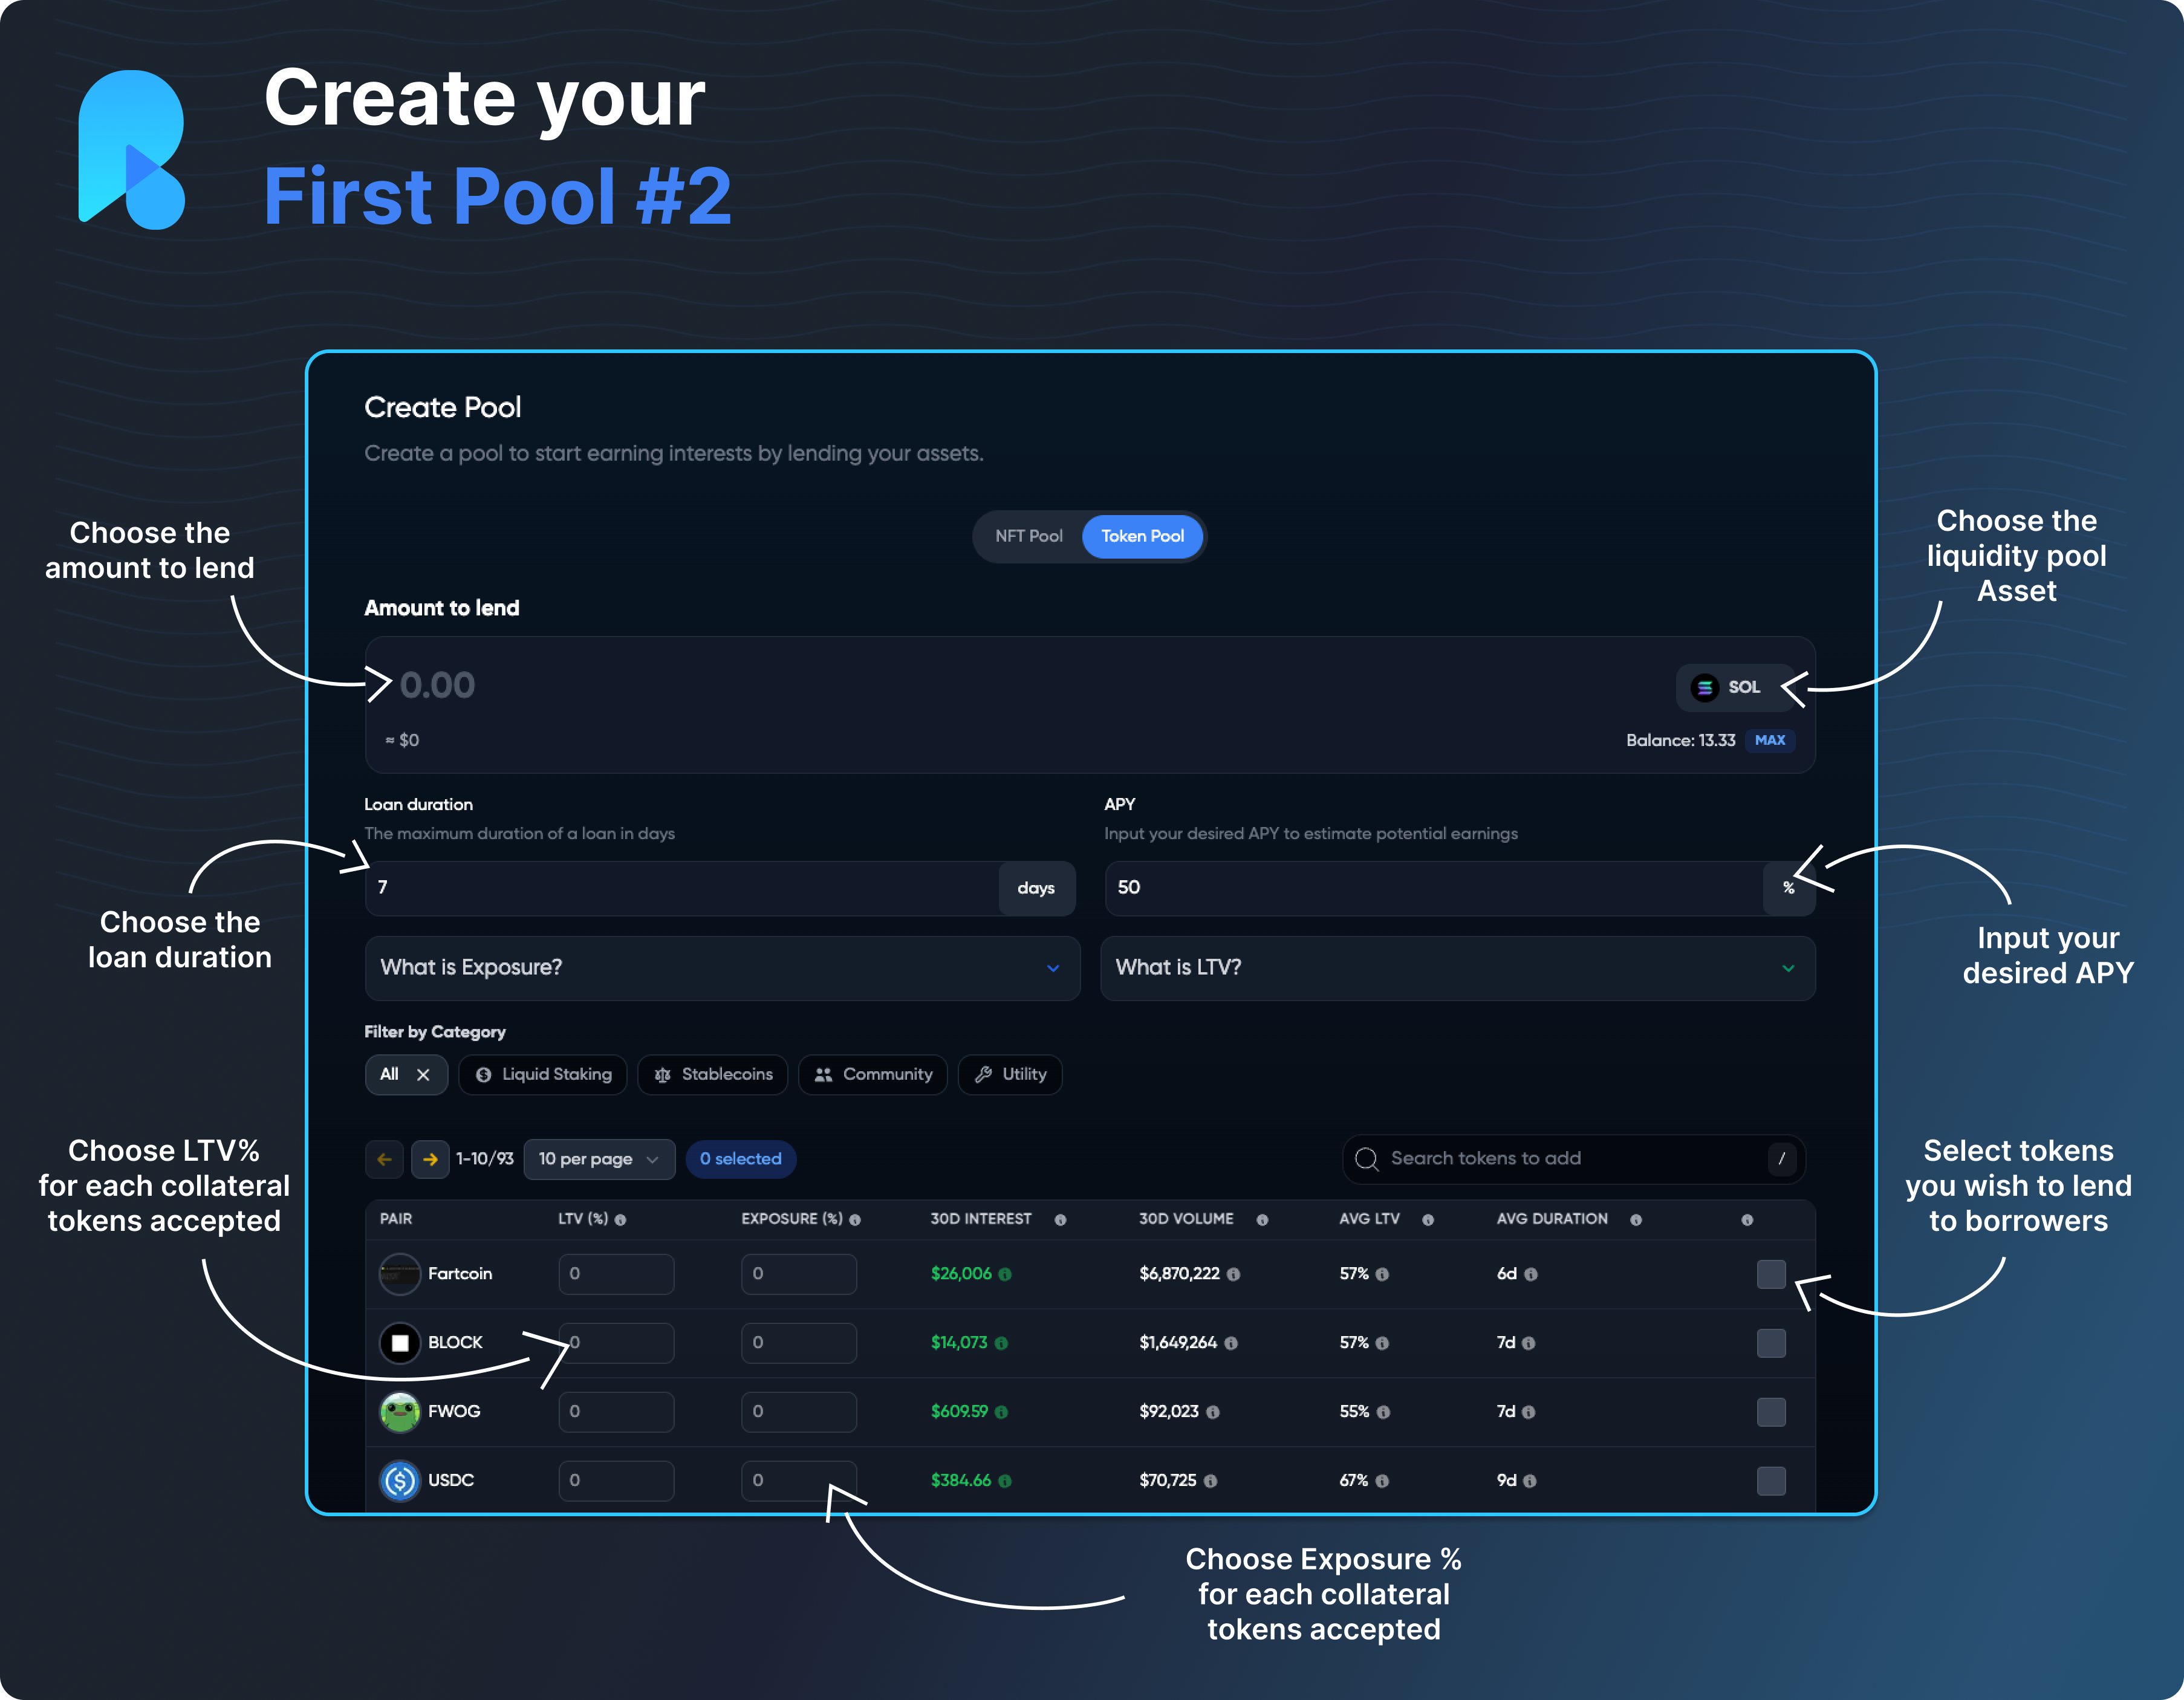Expand the What is Exposure? section
The width and height of the screenshot is (2184, 1700).
(722, 968)
